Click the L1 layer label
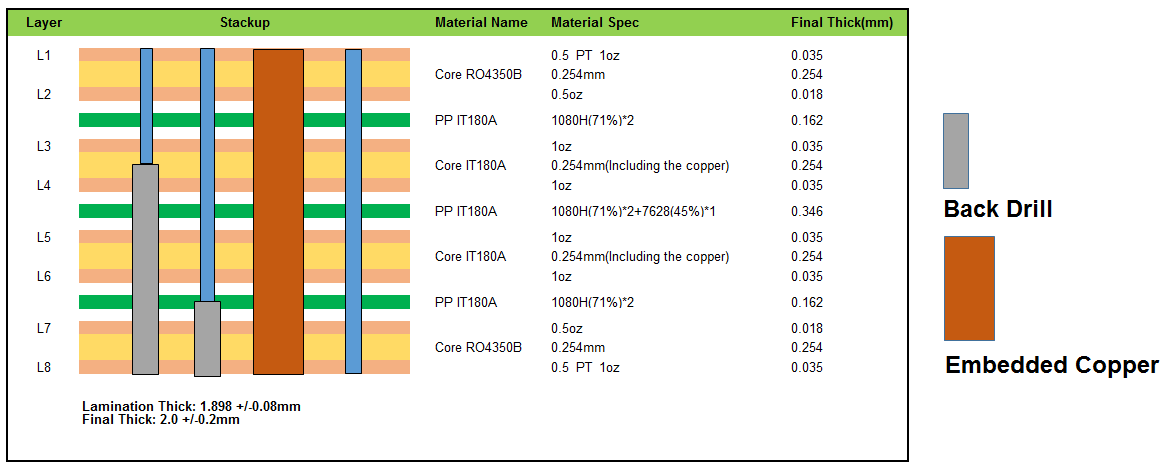 (43, 55)
